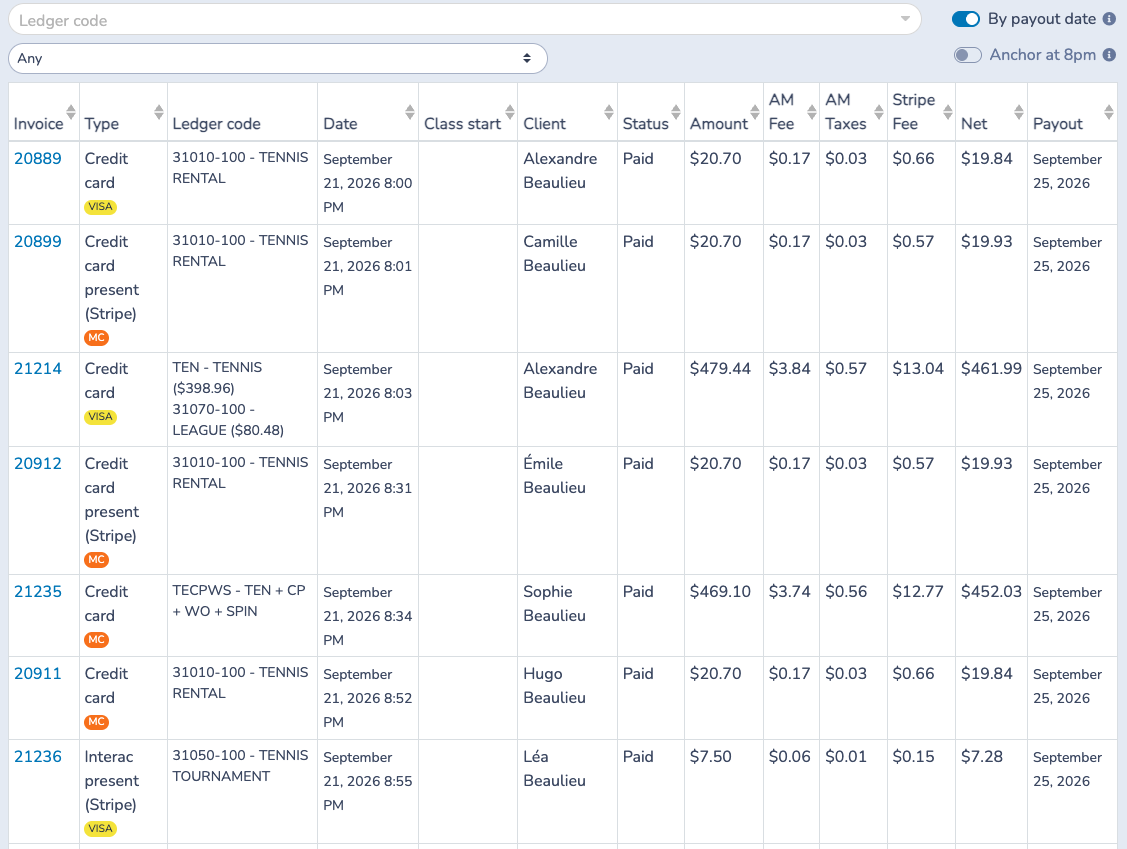Screen dimensions: 1127x849
Task: Open invoice 20911
Action: coord(37,674)
